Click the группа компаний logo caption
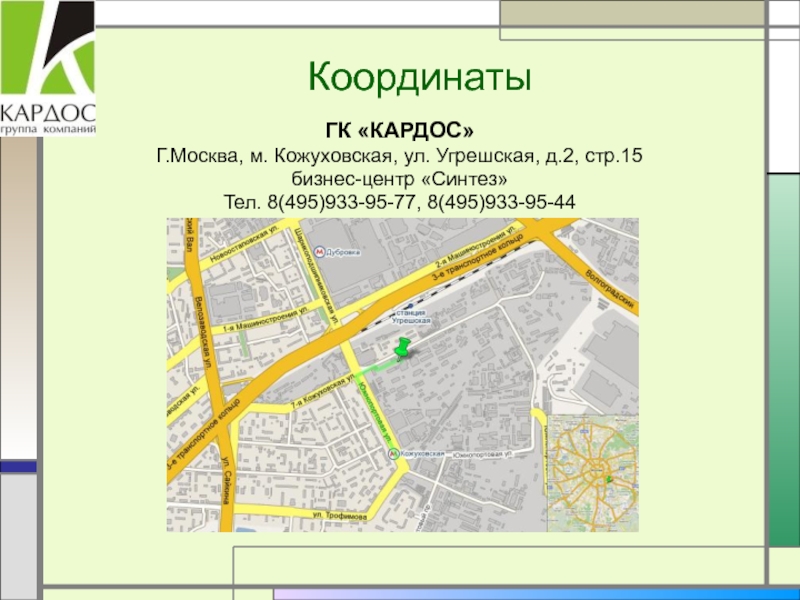 click(x=48, y=129)
